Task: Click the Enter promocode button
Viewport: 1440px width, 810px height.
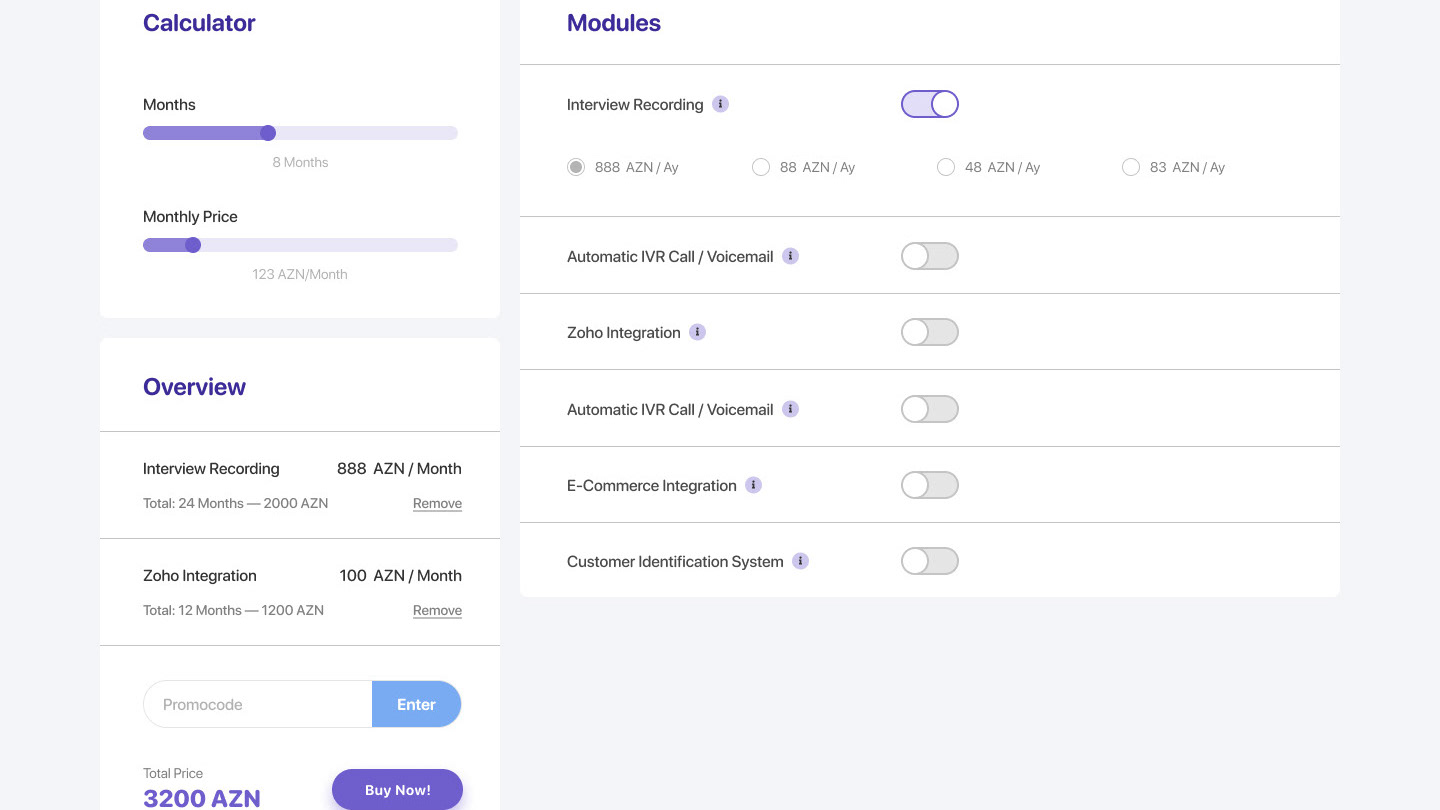Action: click(x=416, y=704)
